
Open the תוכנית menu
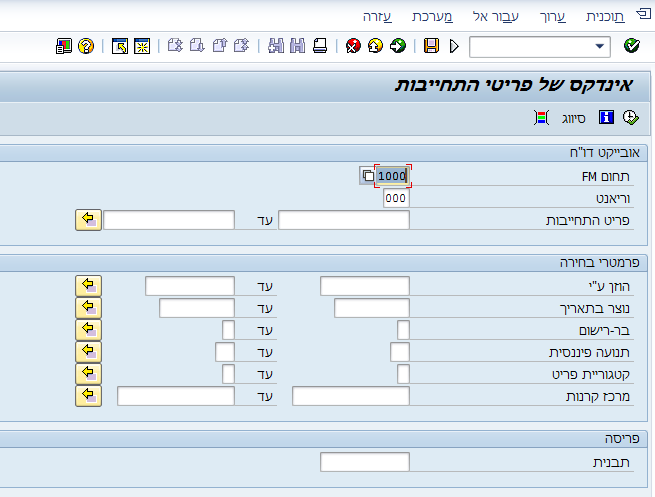coord(605,17)
